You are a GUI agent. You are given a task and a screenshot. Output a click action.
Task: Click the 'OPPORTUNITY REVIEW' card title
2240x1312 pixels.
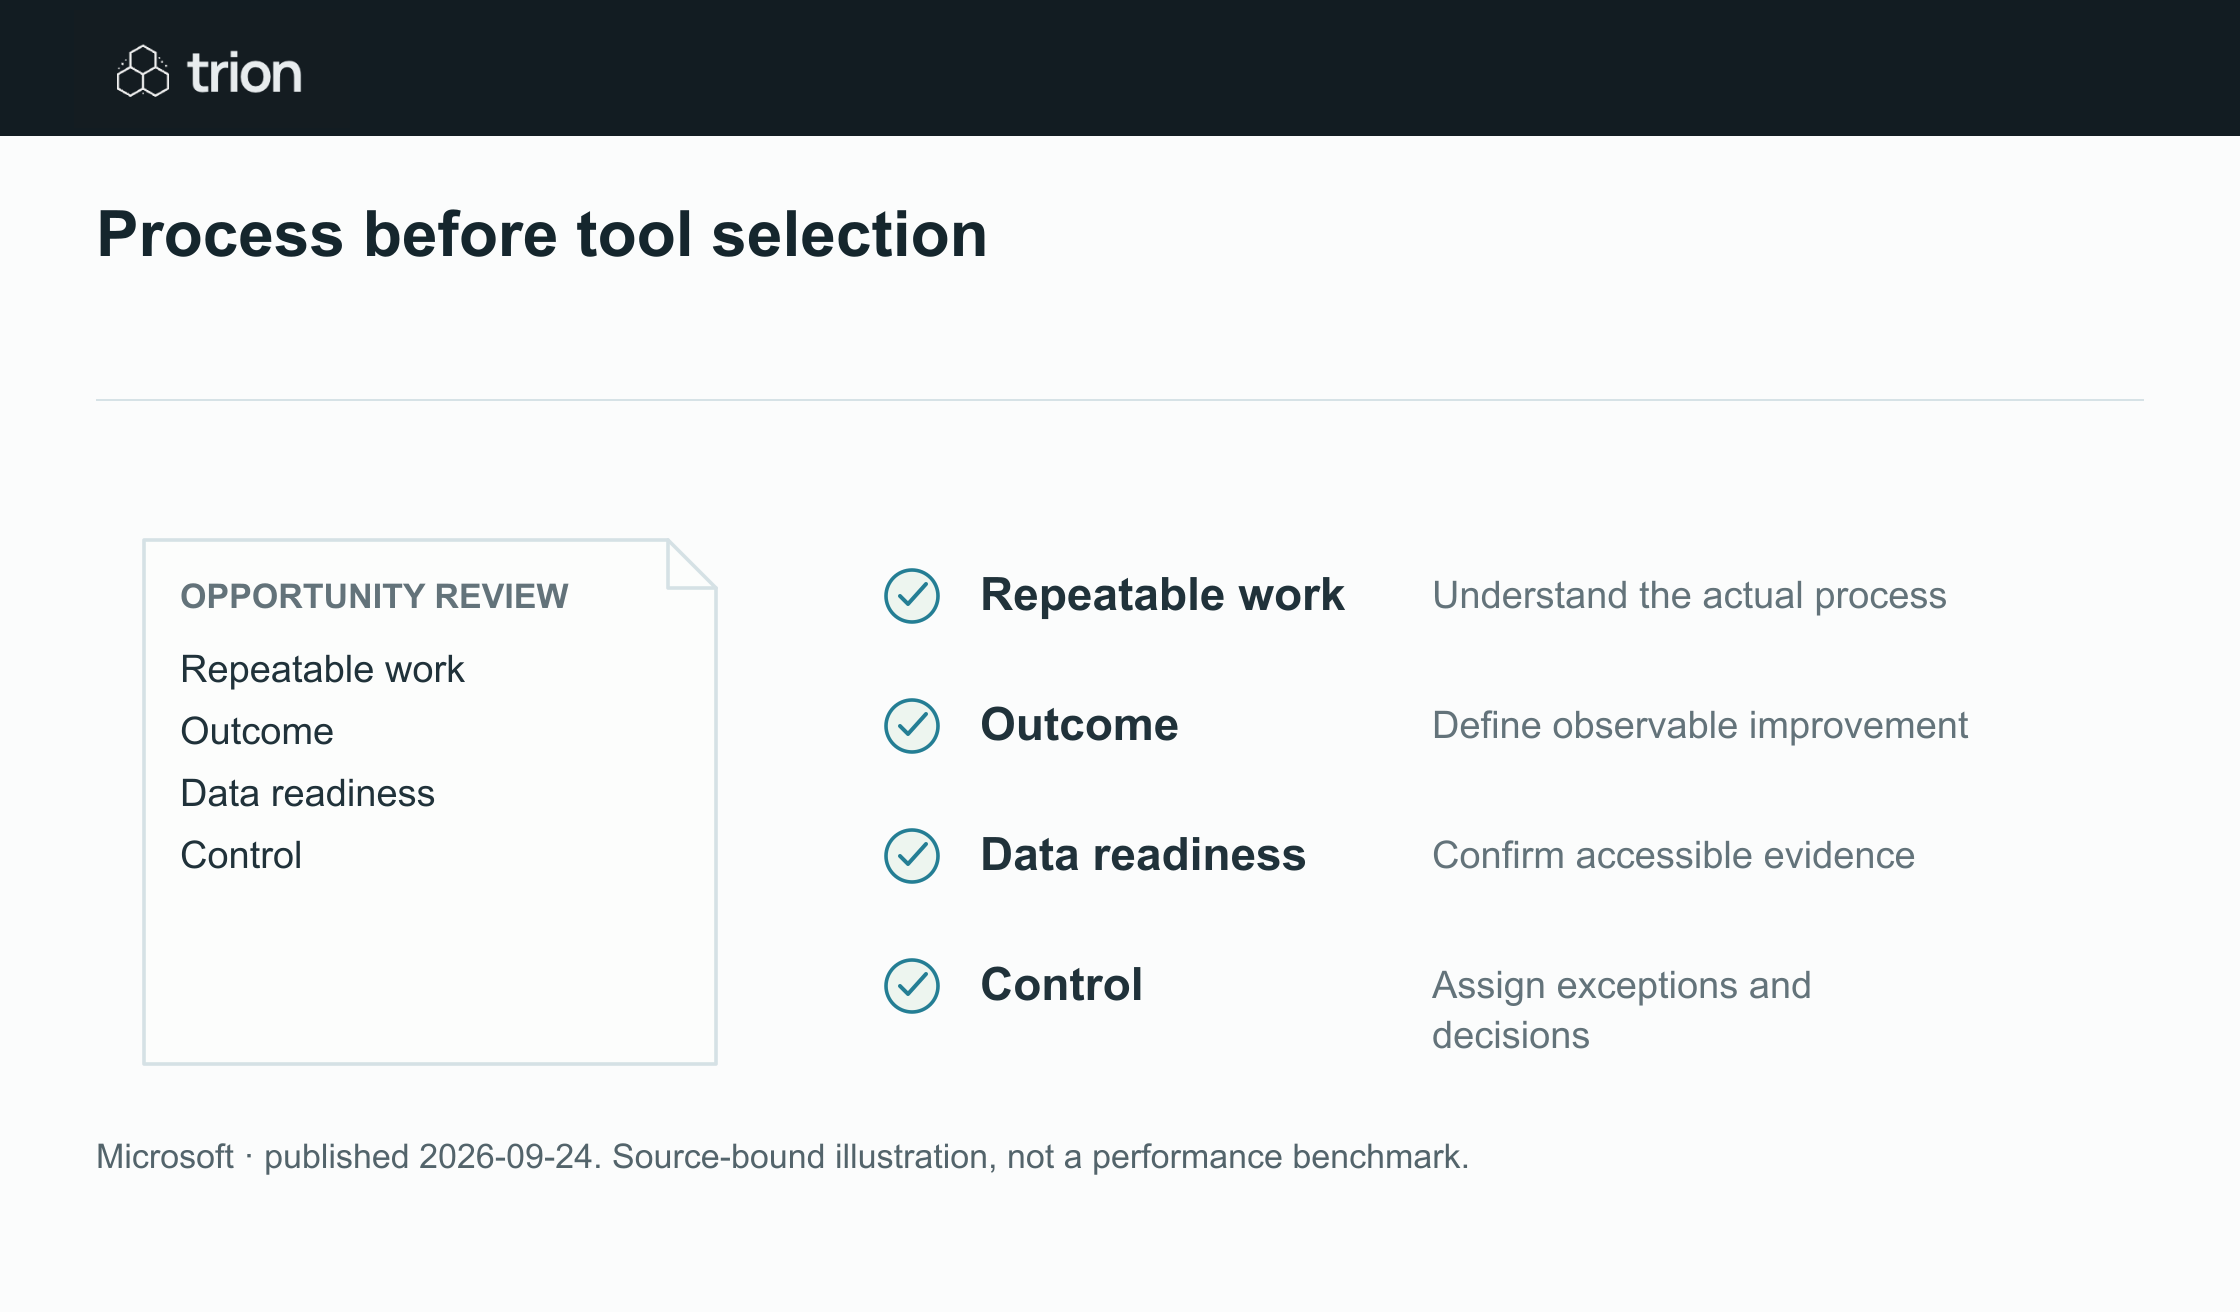[374, 596]
